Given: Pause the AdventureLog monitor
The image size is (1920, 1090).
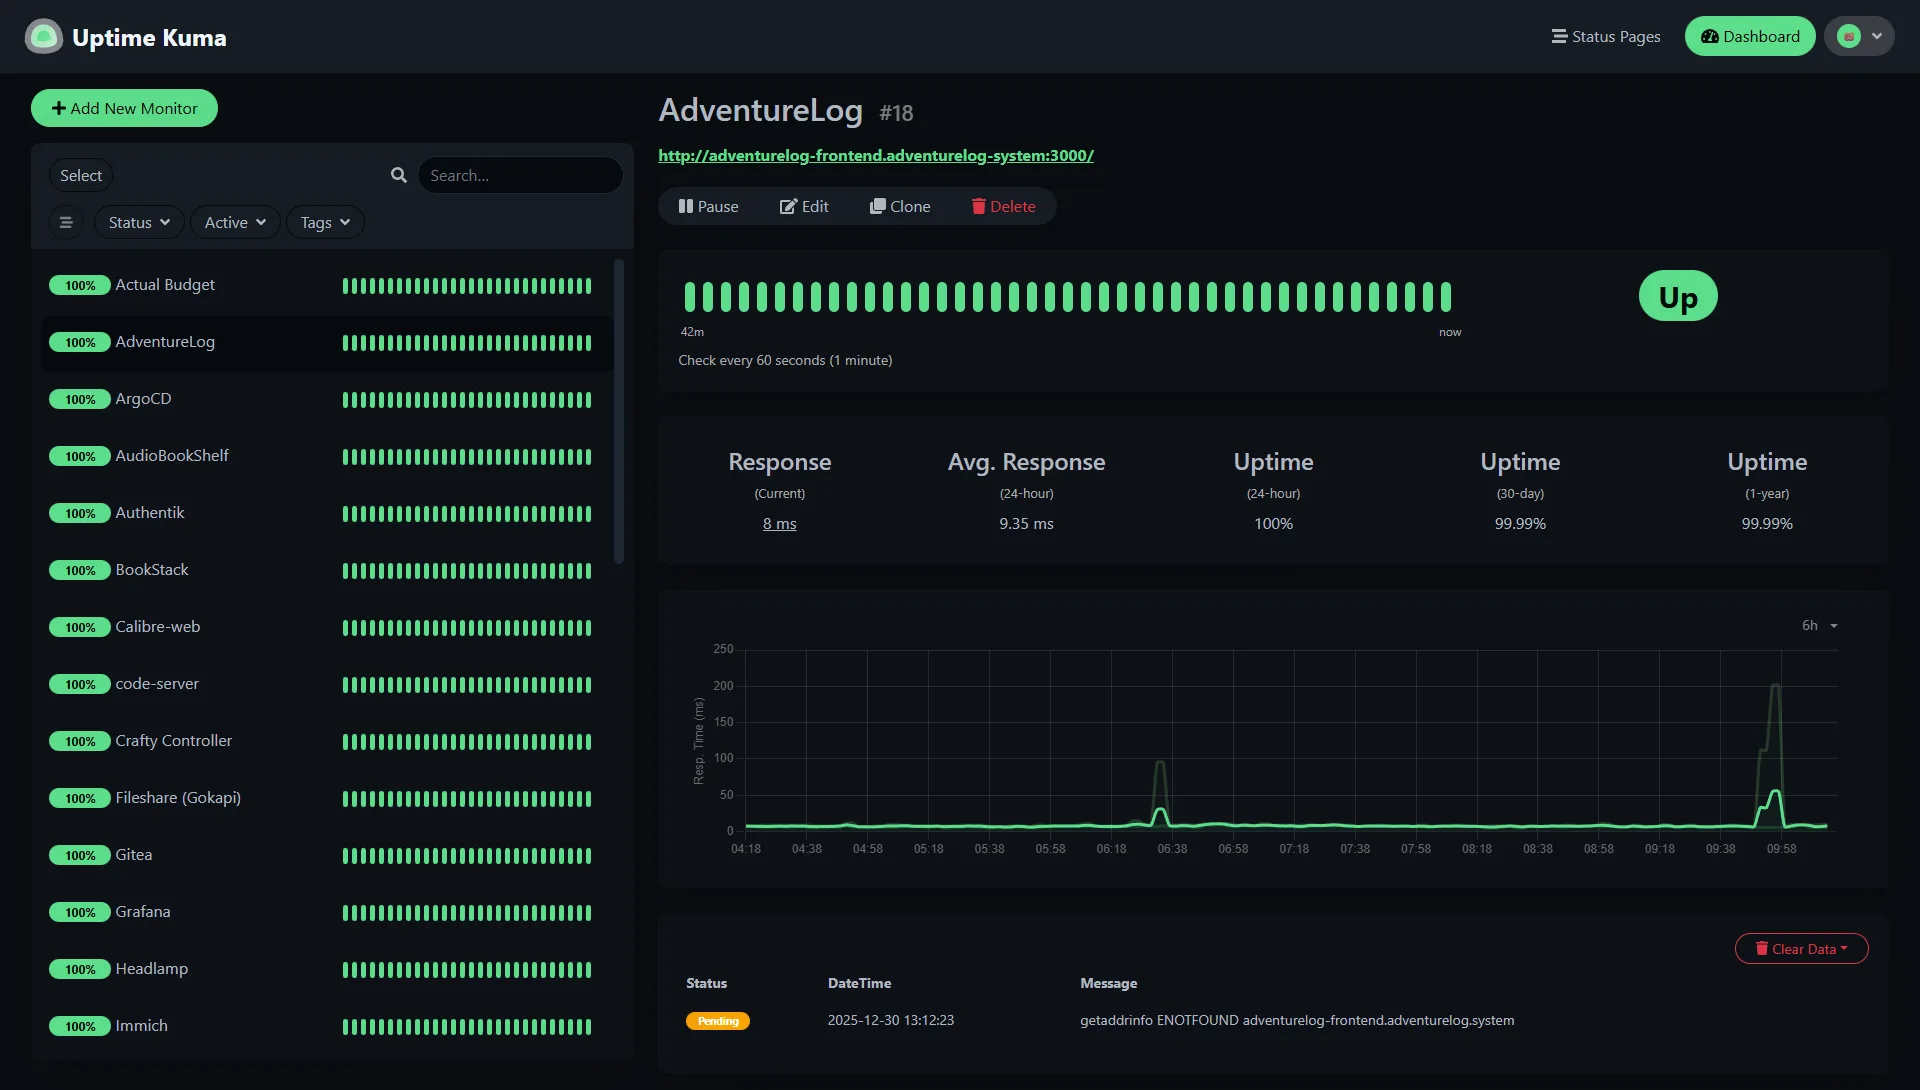Looking at the screenshot, I should [x=708, y=206].
